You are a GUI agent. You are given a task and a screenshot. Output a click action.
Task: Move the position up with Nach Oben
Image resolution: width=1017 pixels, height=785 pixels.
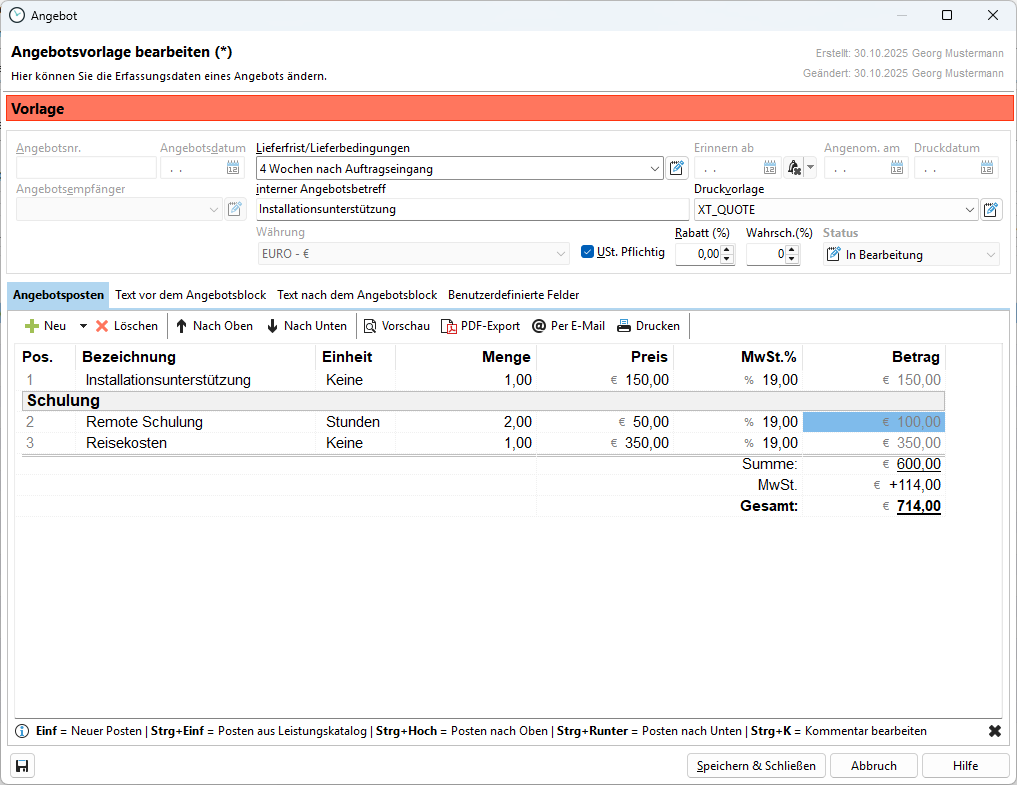[214, 326]
